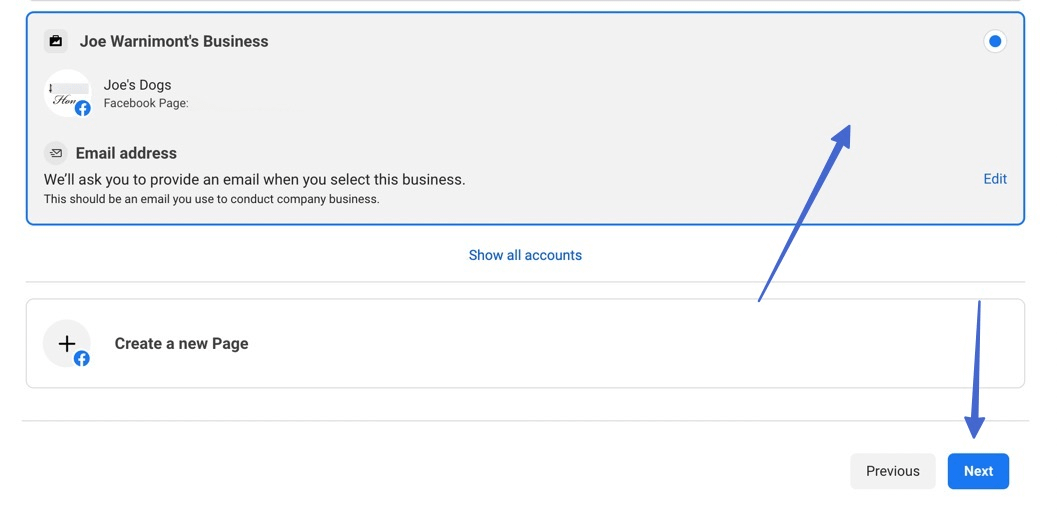
Task: Click the Joe's Dogs page avatar
Action: [x=67, y=93]
